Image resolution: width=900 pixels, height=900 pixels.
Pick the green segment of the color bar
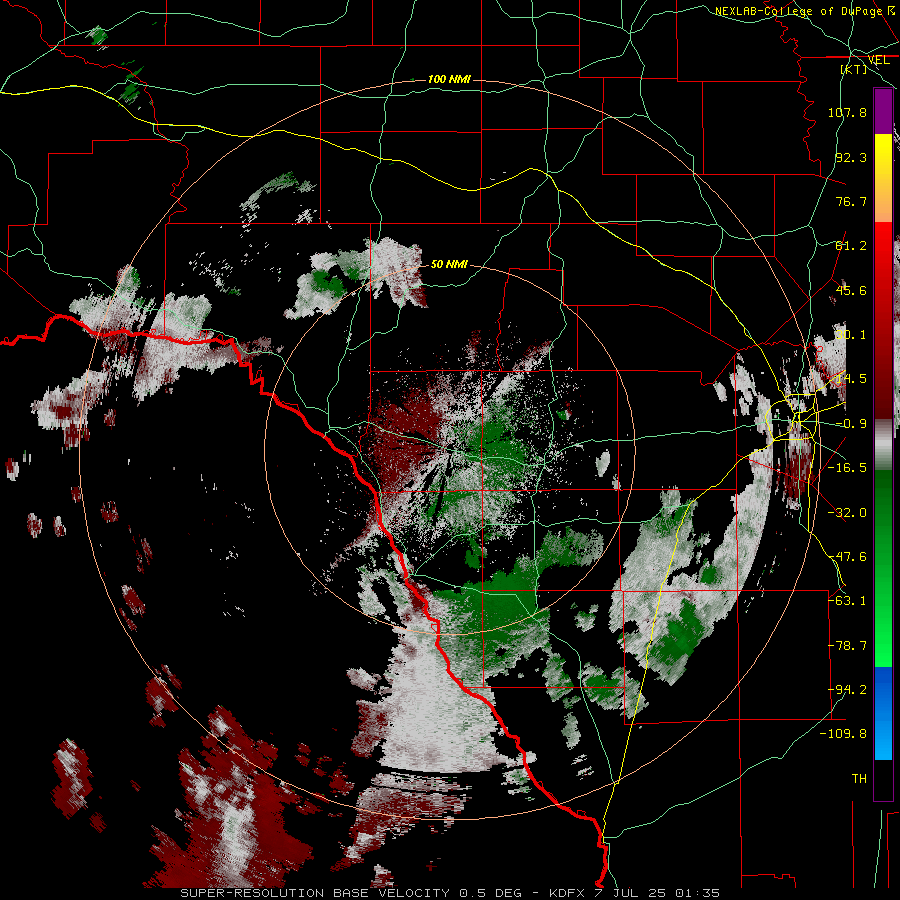[x=883, y=568]
